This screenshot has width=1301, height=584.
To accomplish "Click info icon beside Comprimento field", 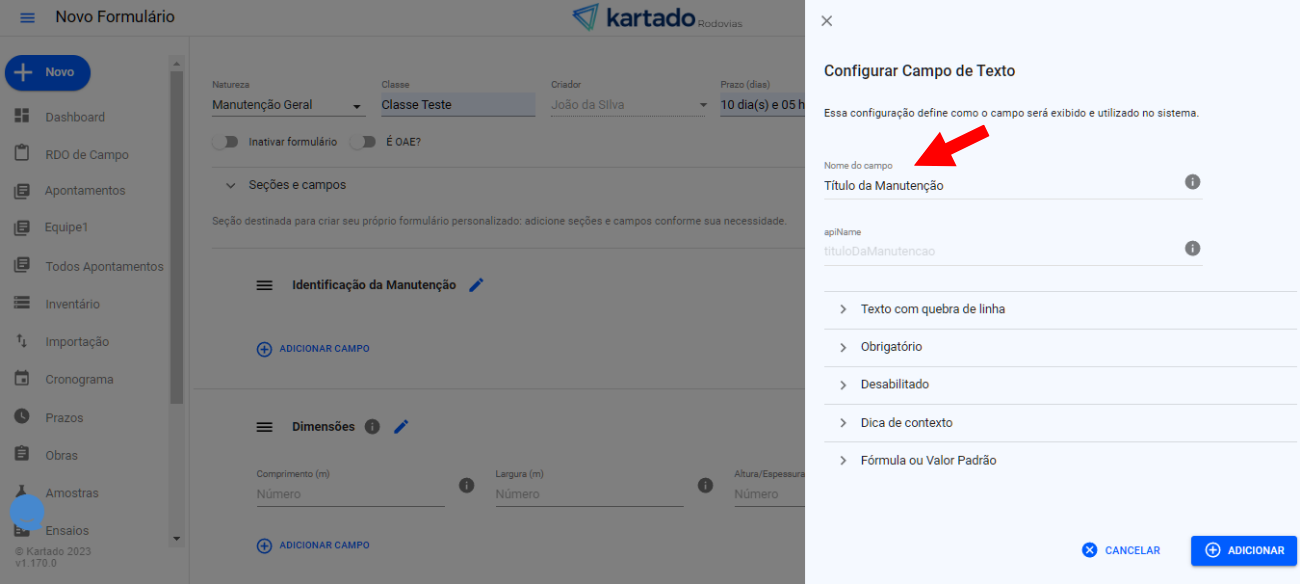I will click(x=466, y=485).
